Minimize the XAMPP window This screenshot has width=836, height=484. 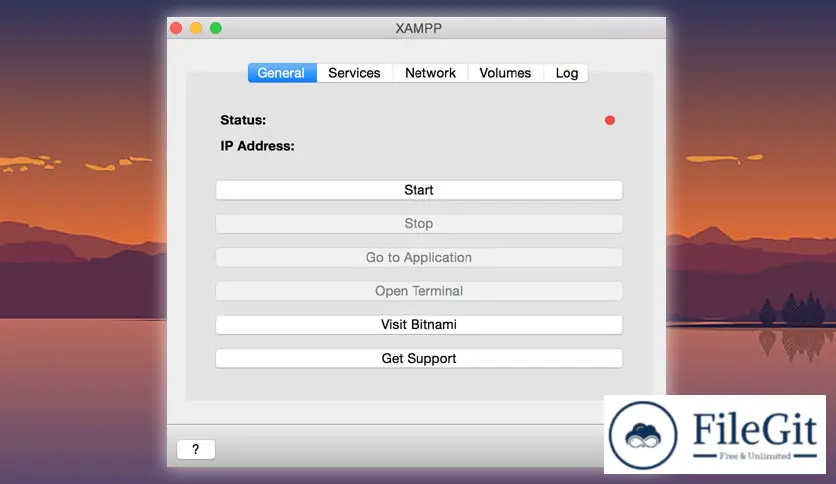tap(196, 28)
